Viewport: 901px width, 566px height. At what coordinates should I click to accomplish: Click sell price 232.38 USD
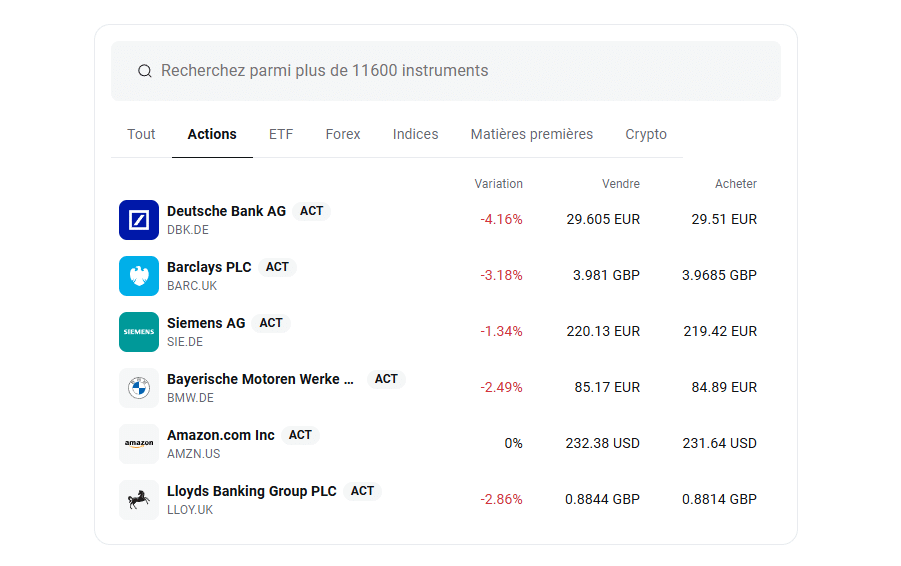603,444
